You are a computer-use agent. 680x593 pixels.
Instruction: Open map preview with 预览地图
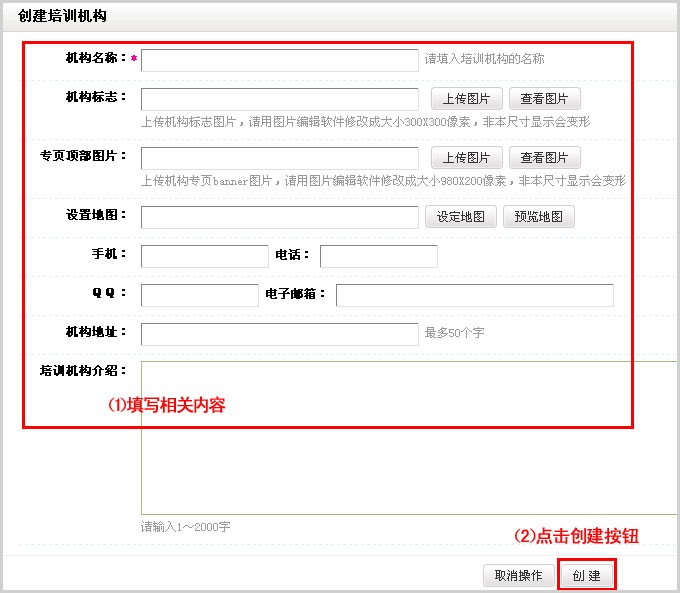538,217
